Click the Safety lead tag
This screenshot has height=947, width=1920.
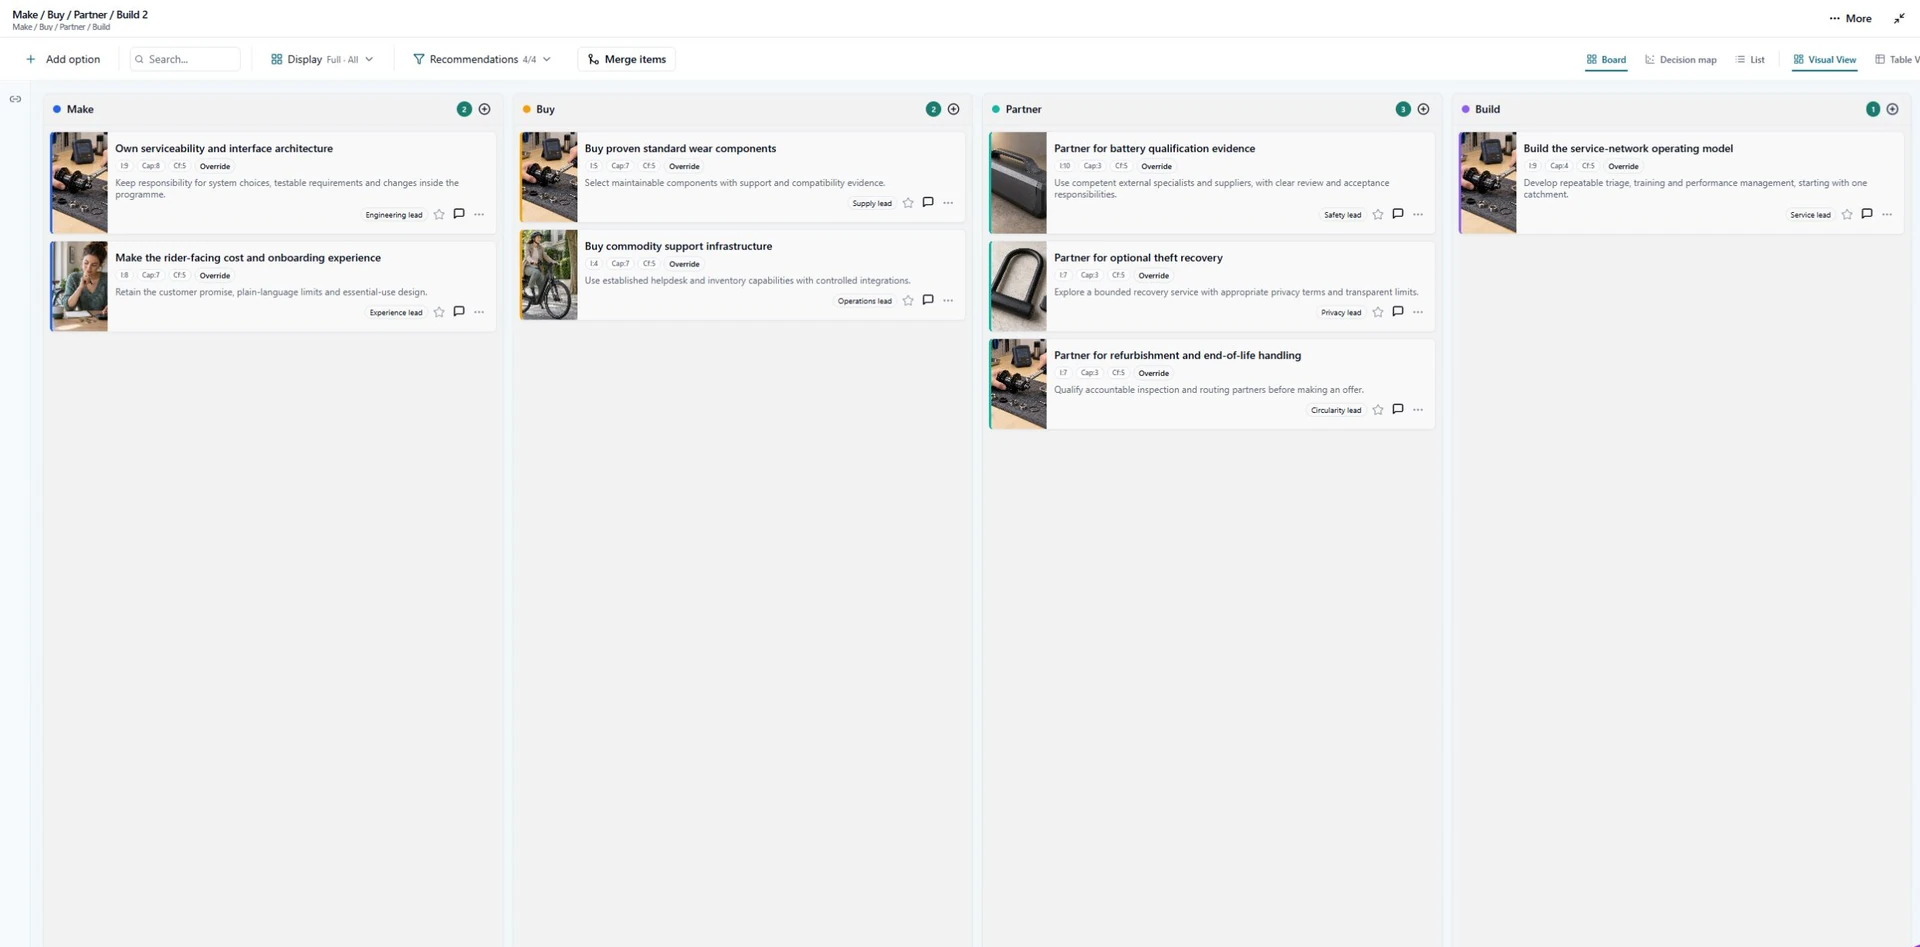(1342, 215)
